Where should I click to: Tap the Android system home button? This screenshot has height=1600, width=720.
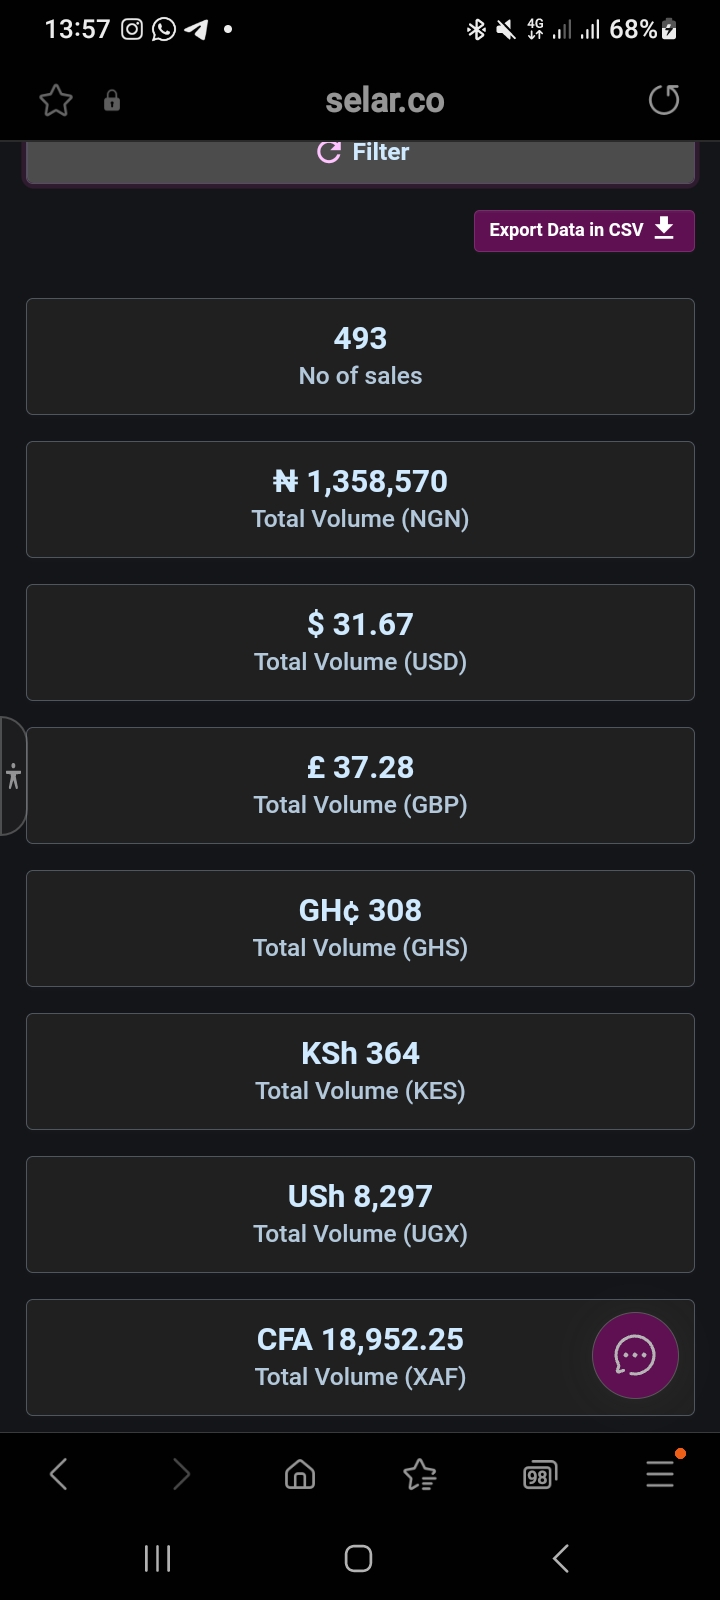[x=359, y=1558]
